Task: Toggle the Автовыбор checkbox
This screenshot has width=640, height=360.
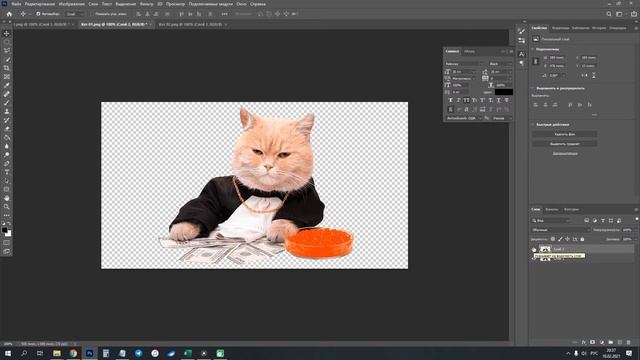Action: click(38, 14)
